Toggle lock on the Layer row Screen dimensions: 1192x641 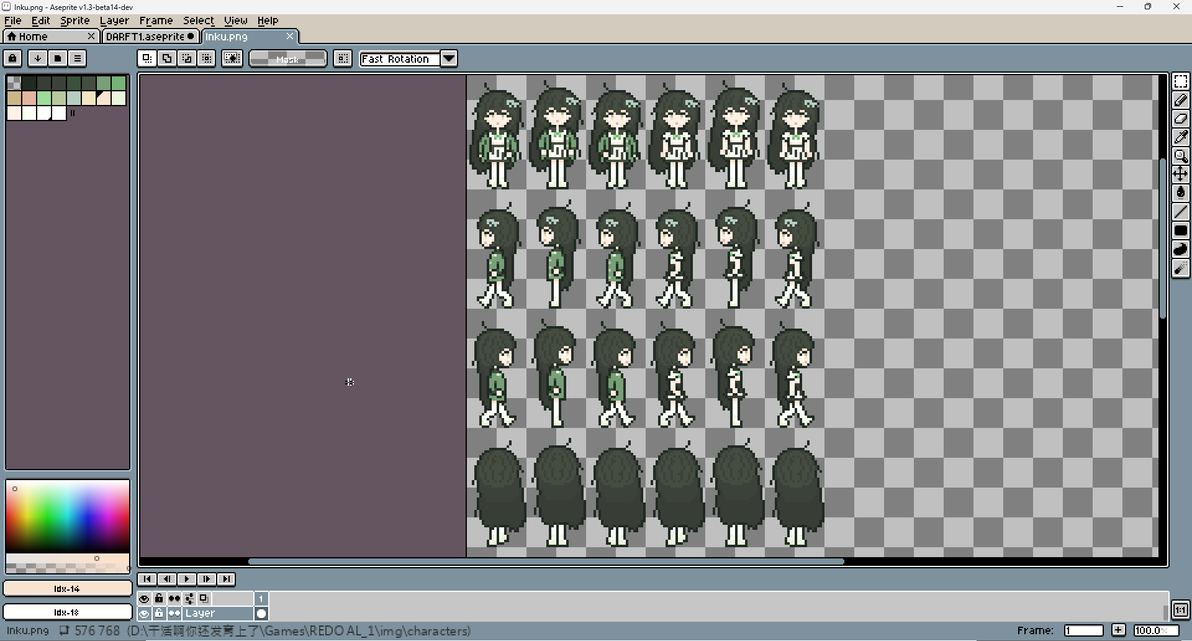click(159, 614)
